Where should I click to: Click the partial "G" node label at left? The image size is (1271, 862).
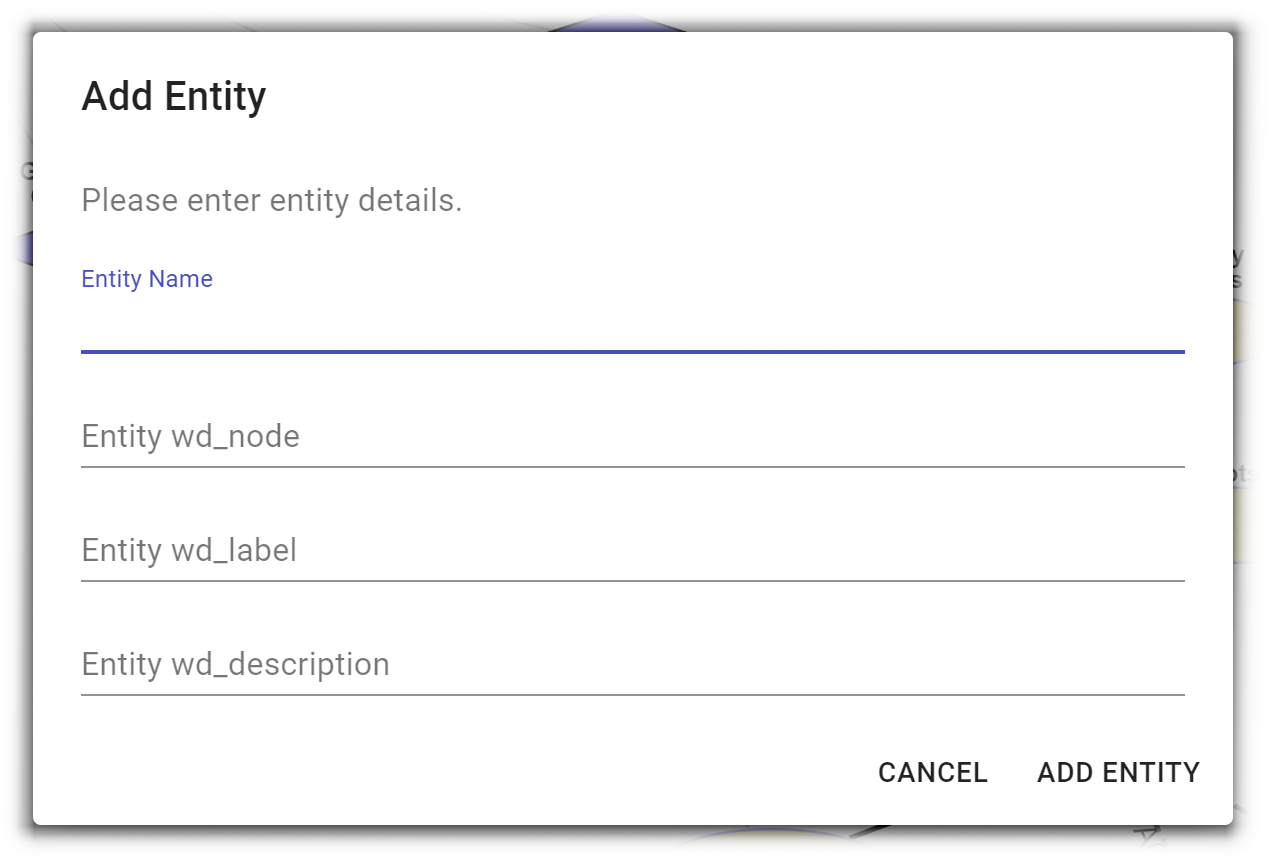(26, 172)
